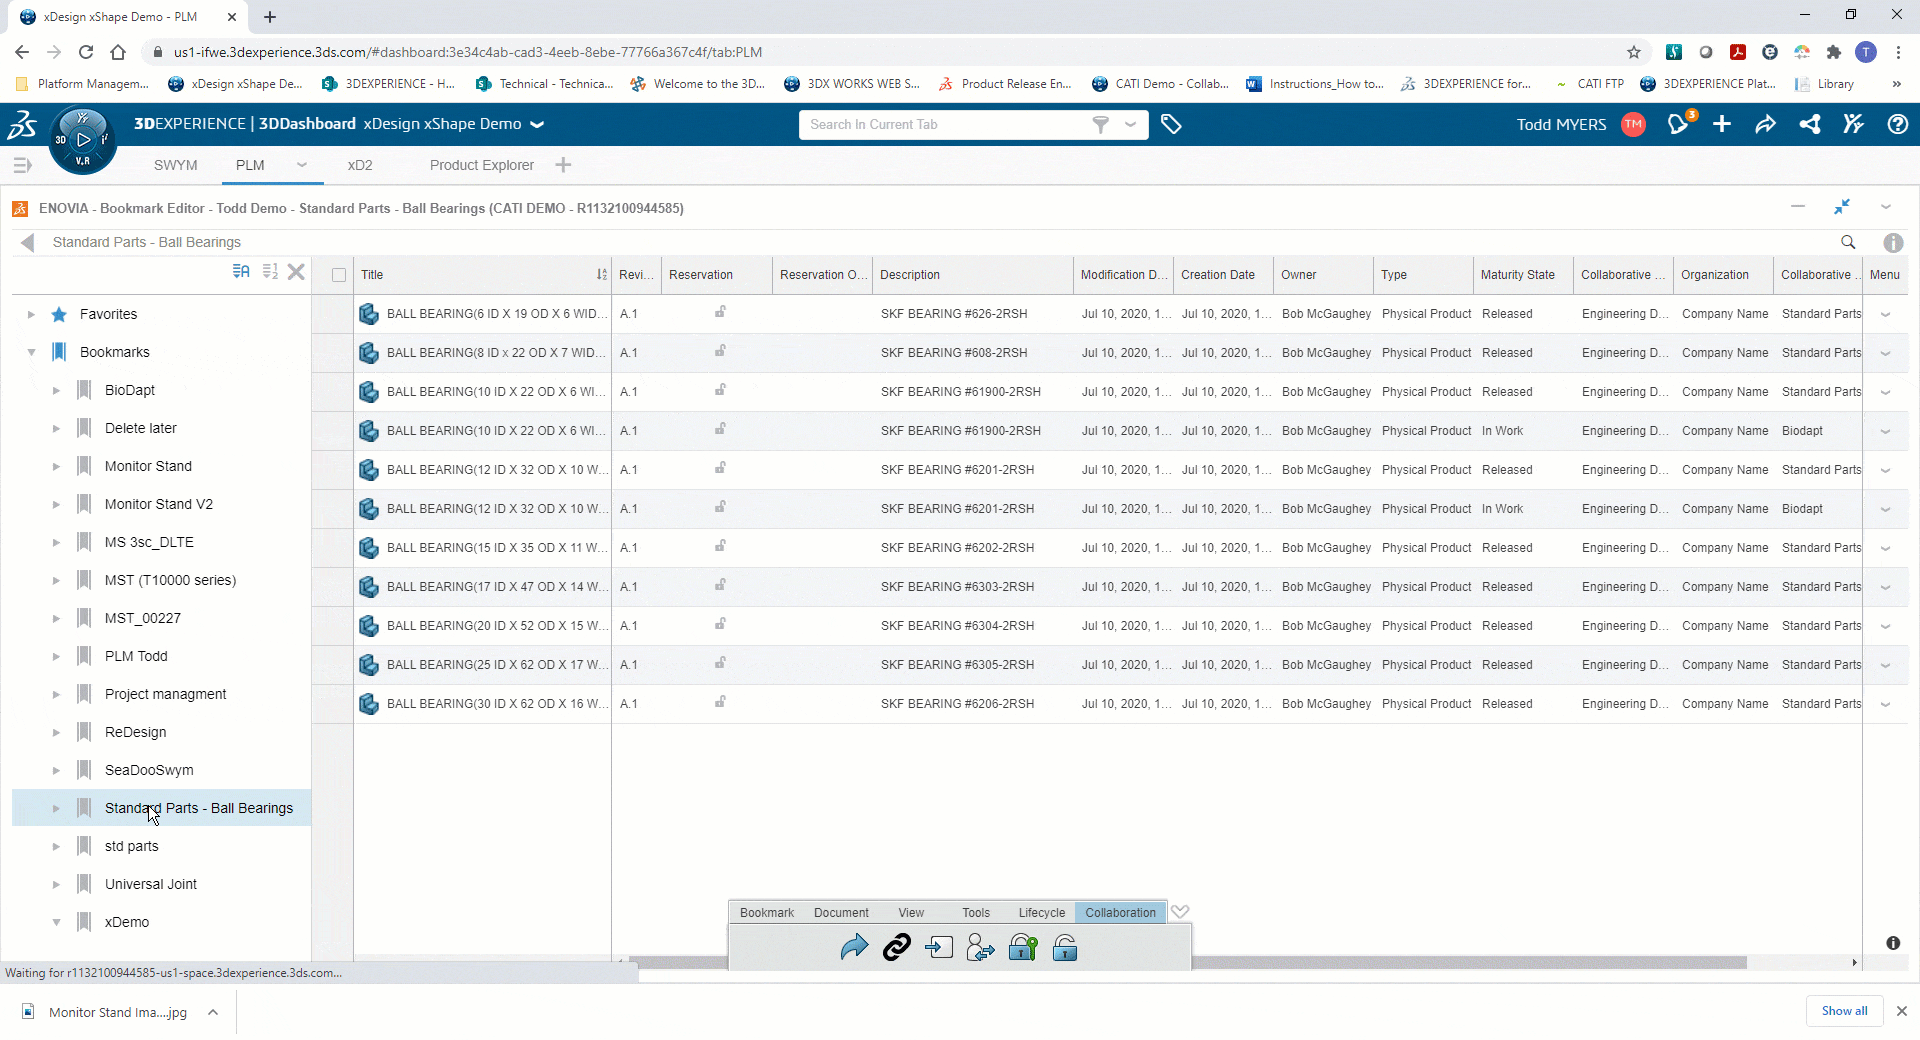The height and width of the screenshot is (1040, 1920).
Task: Click the browser Reload button
Action: tap(86, 52)
